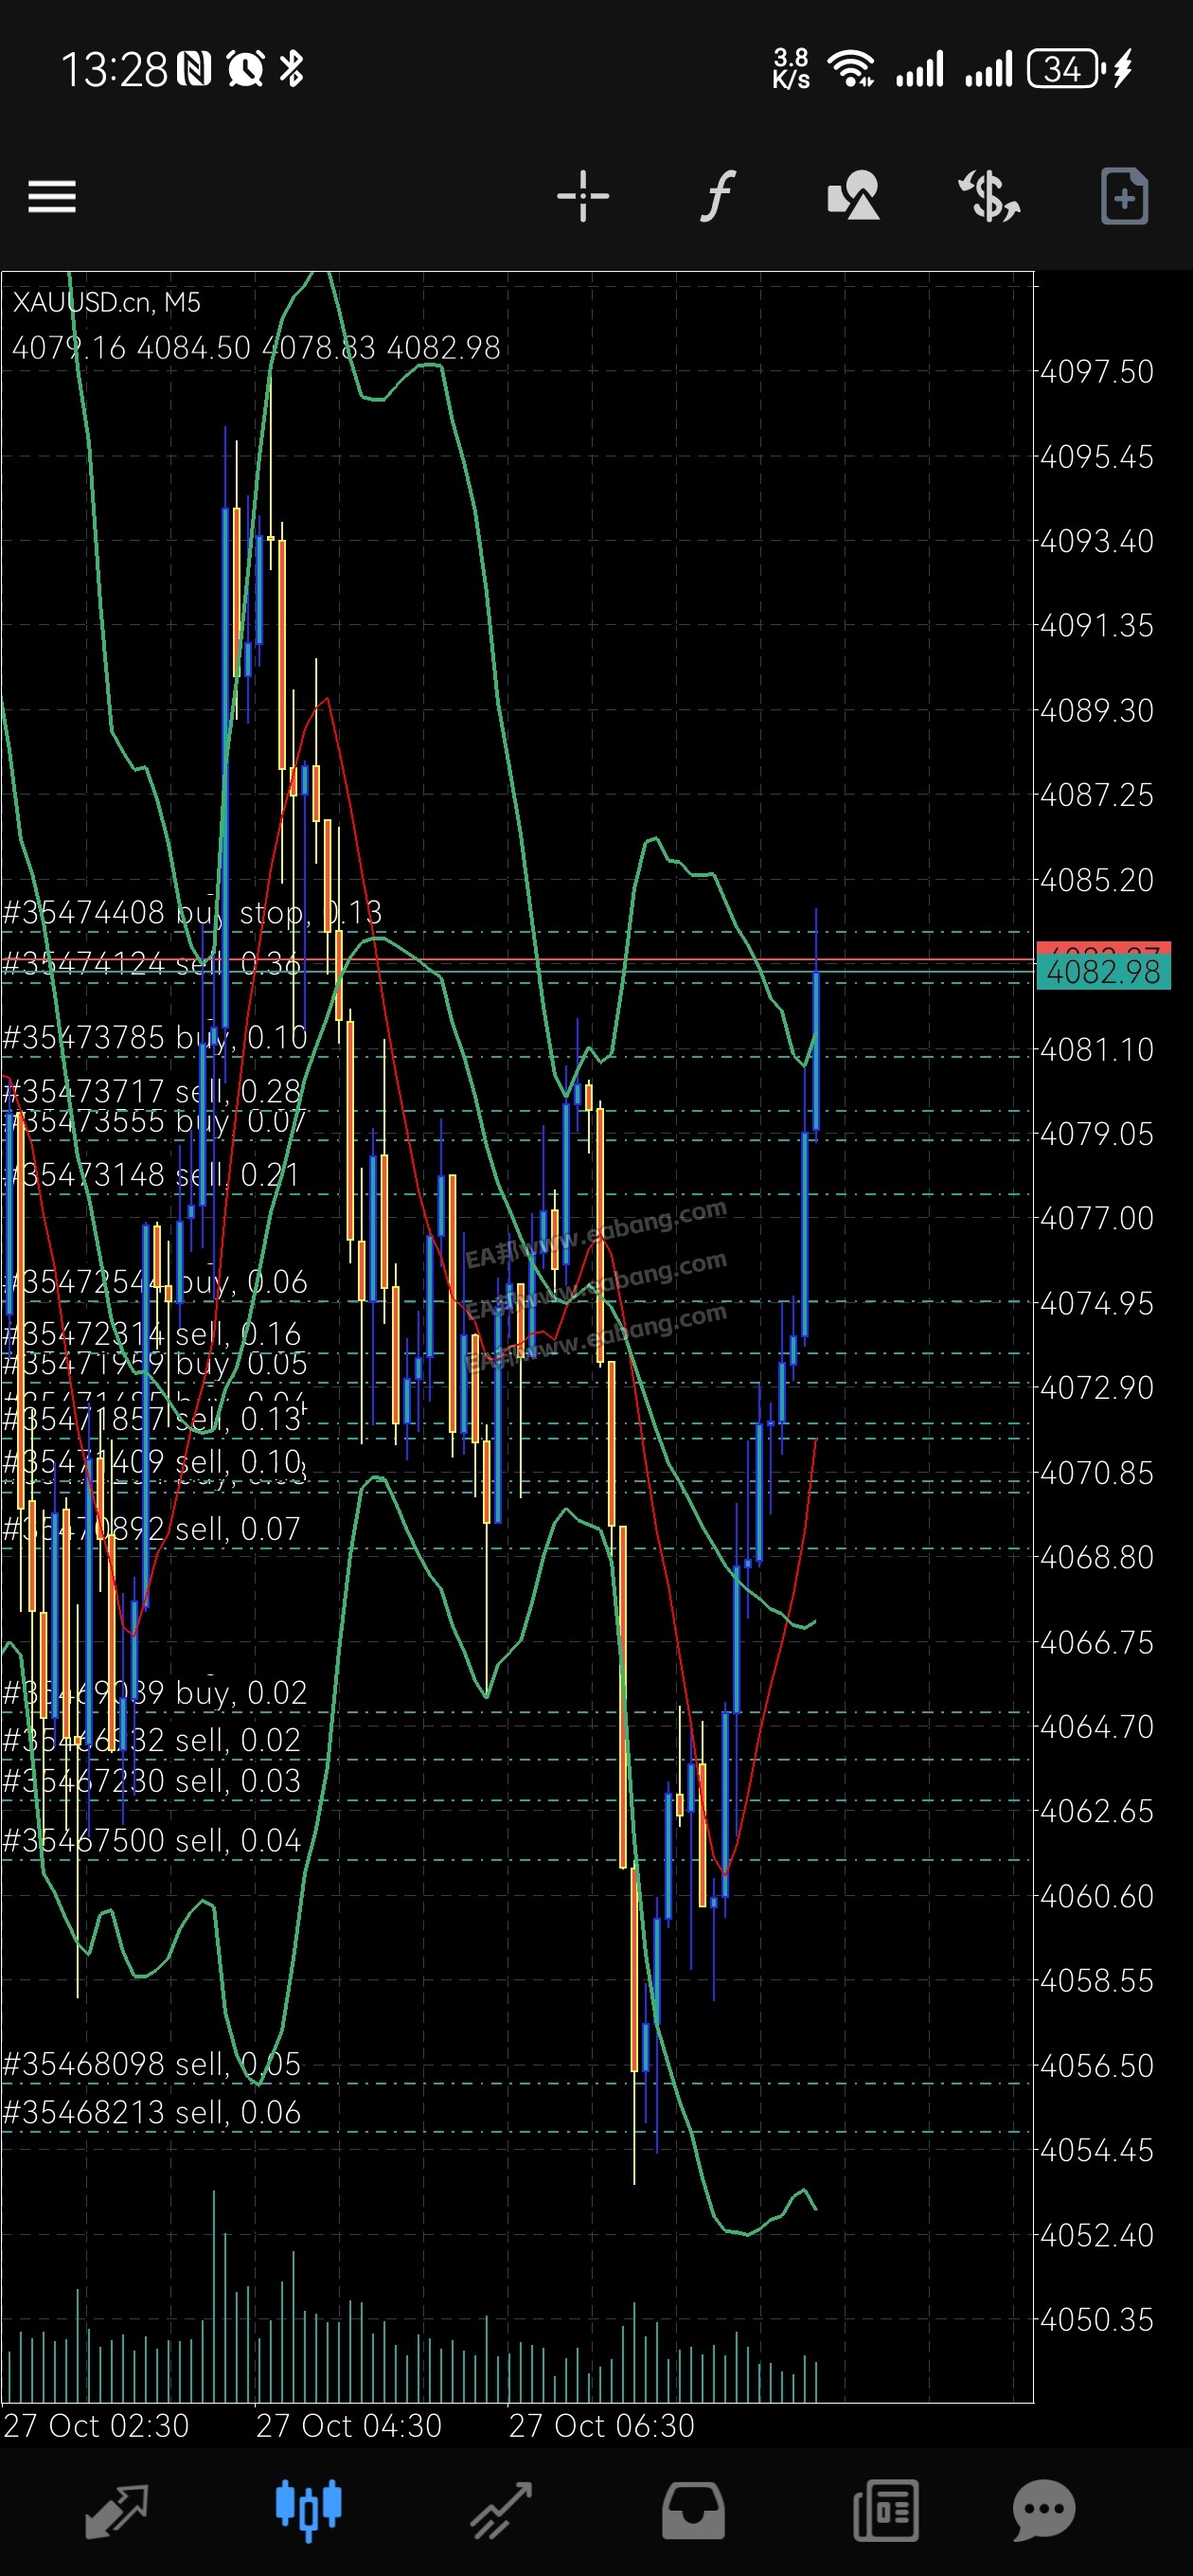The height and width of the screenshot is (2576, 1193).
Task: Create a new order with the plus-document icon
Action: [1124, 196]
